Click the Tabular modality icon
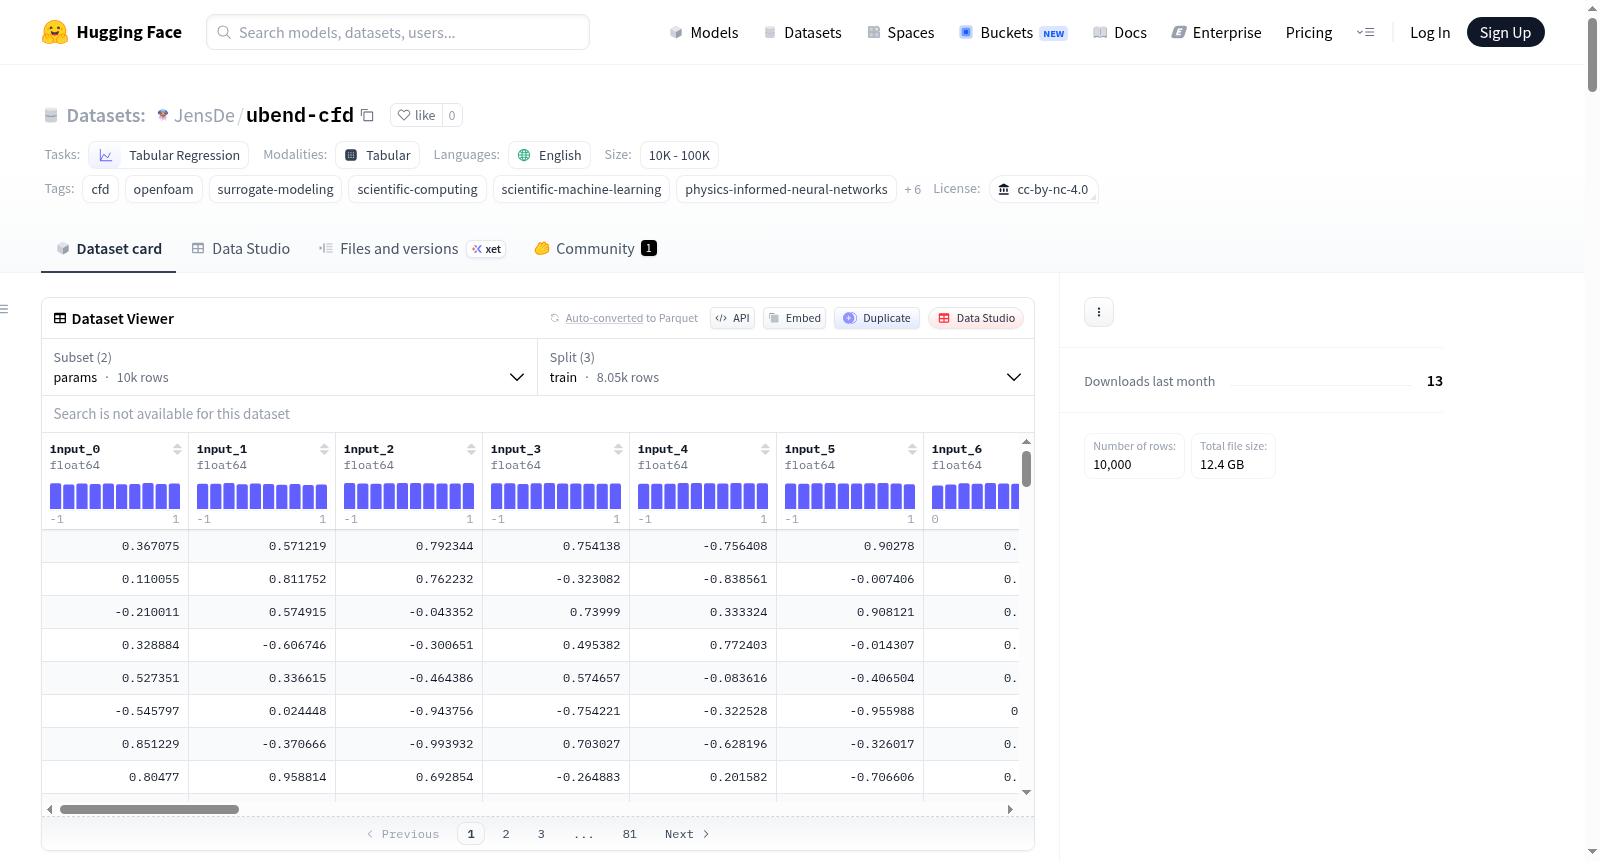 coord(351,155)
